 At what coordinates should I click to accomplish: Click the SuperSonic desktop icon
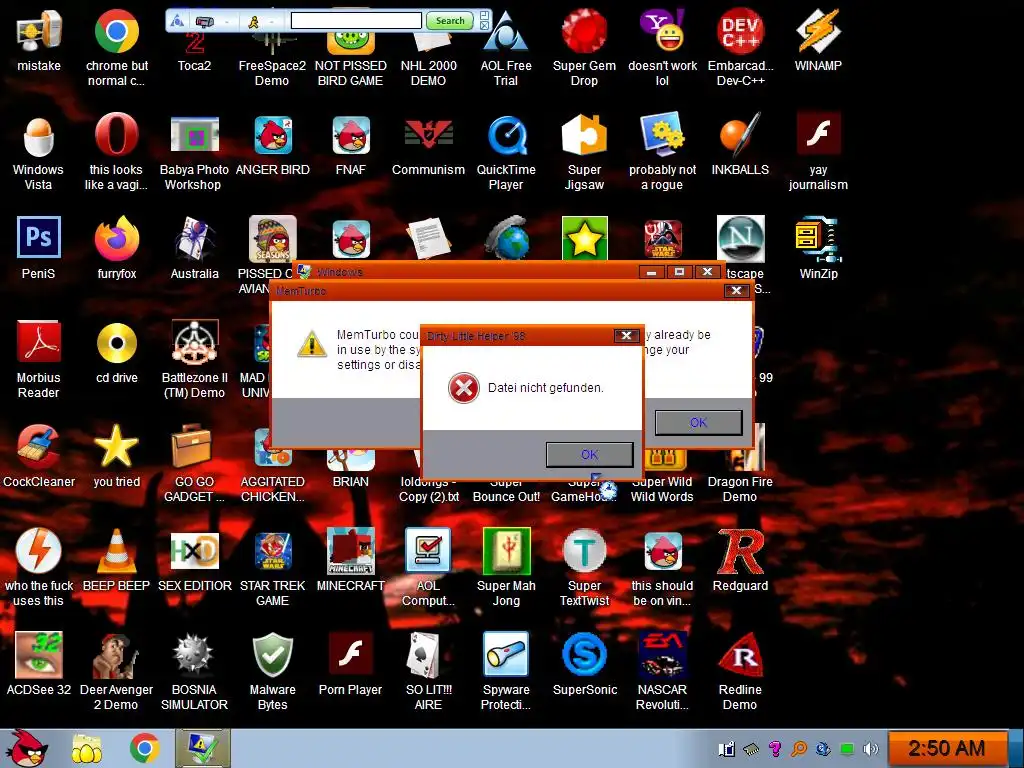(x=584, y=663)
